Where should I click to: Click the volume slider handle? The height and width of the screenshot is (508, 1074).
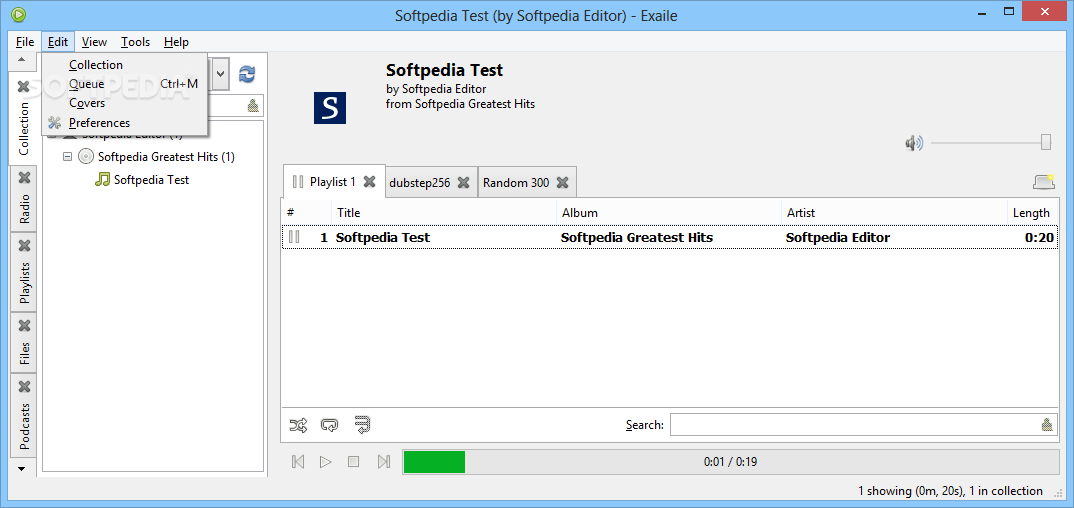[x=1046, y=142]
